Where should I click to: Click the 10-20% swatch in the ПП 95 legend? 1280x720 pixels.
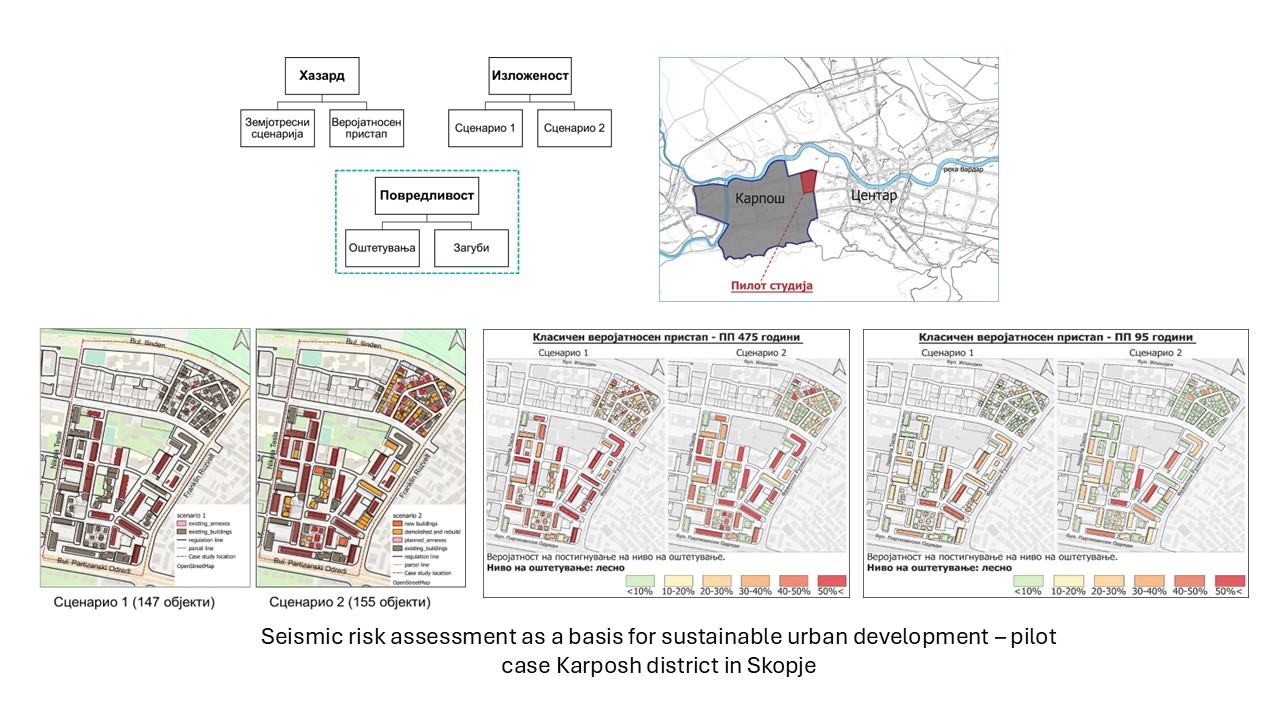pyautogui.click(x=1067, y=579)
